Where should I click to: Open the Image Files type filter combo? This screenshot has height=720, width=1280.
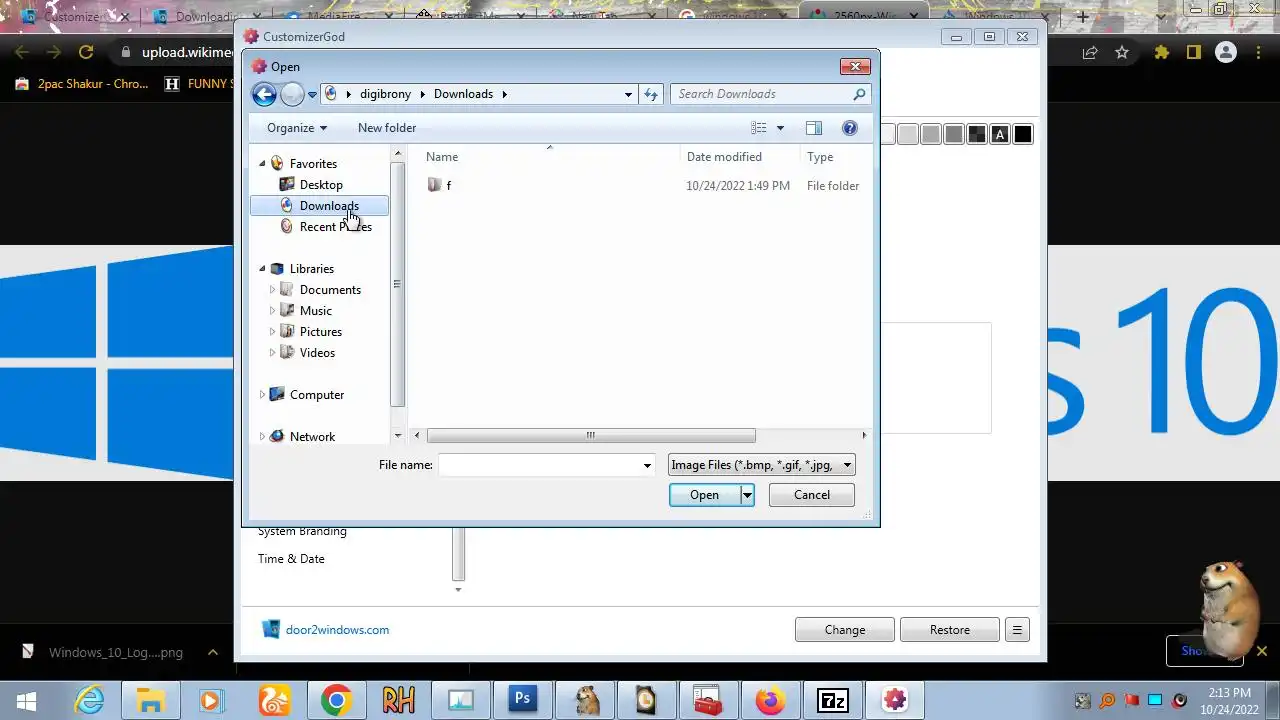pyautogui.click(x=762, y=465)
